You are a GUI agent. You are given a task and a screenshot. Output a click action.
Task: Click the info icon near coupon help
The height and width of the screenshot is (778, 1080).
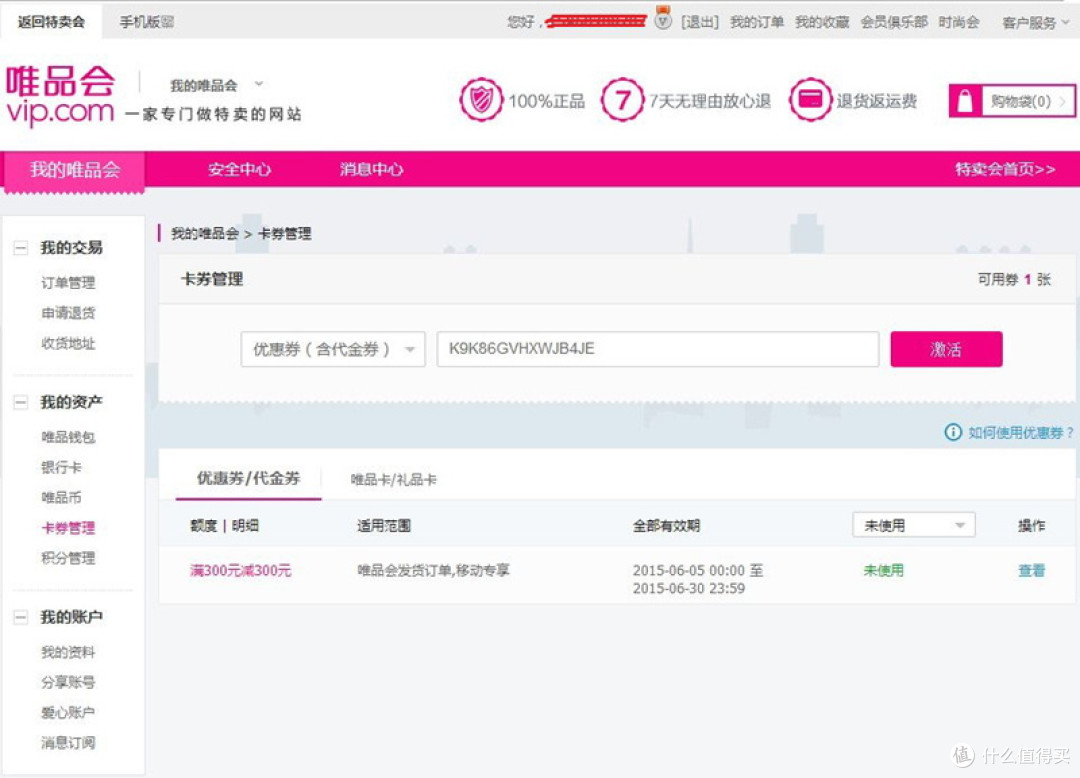pyautogui.click(x=953, y=432)
